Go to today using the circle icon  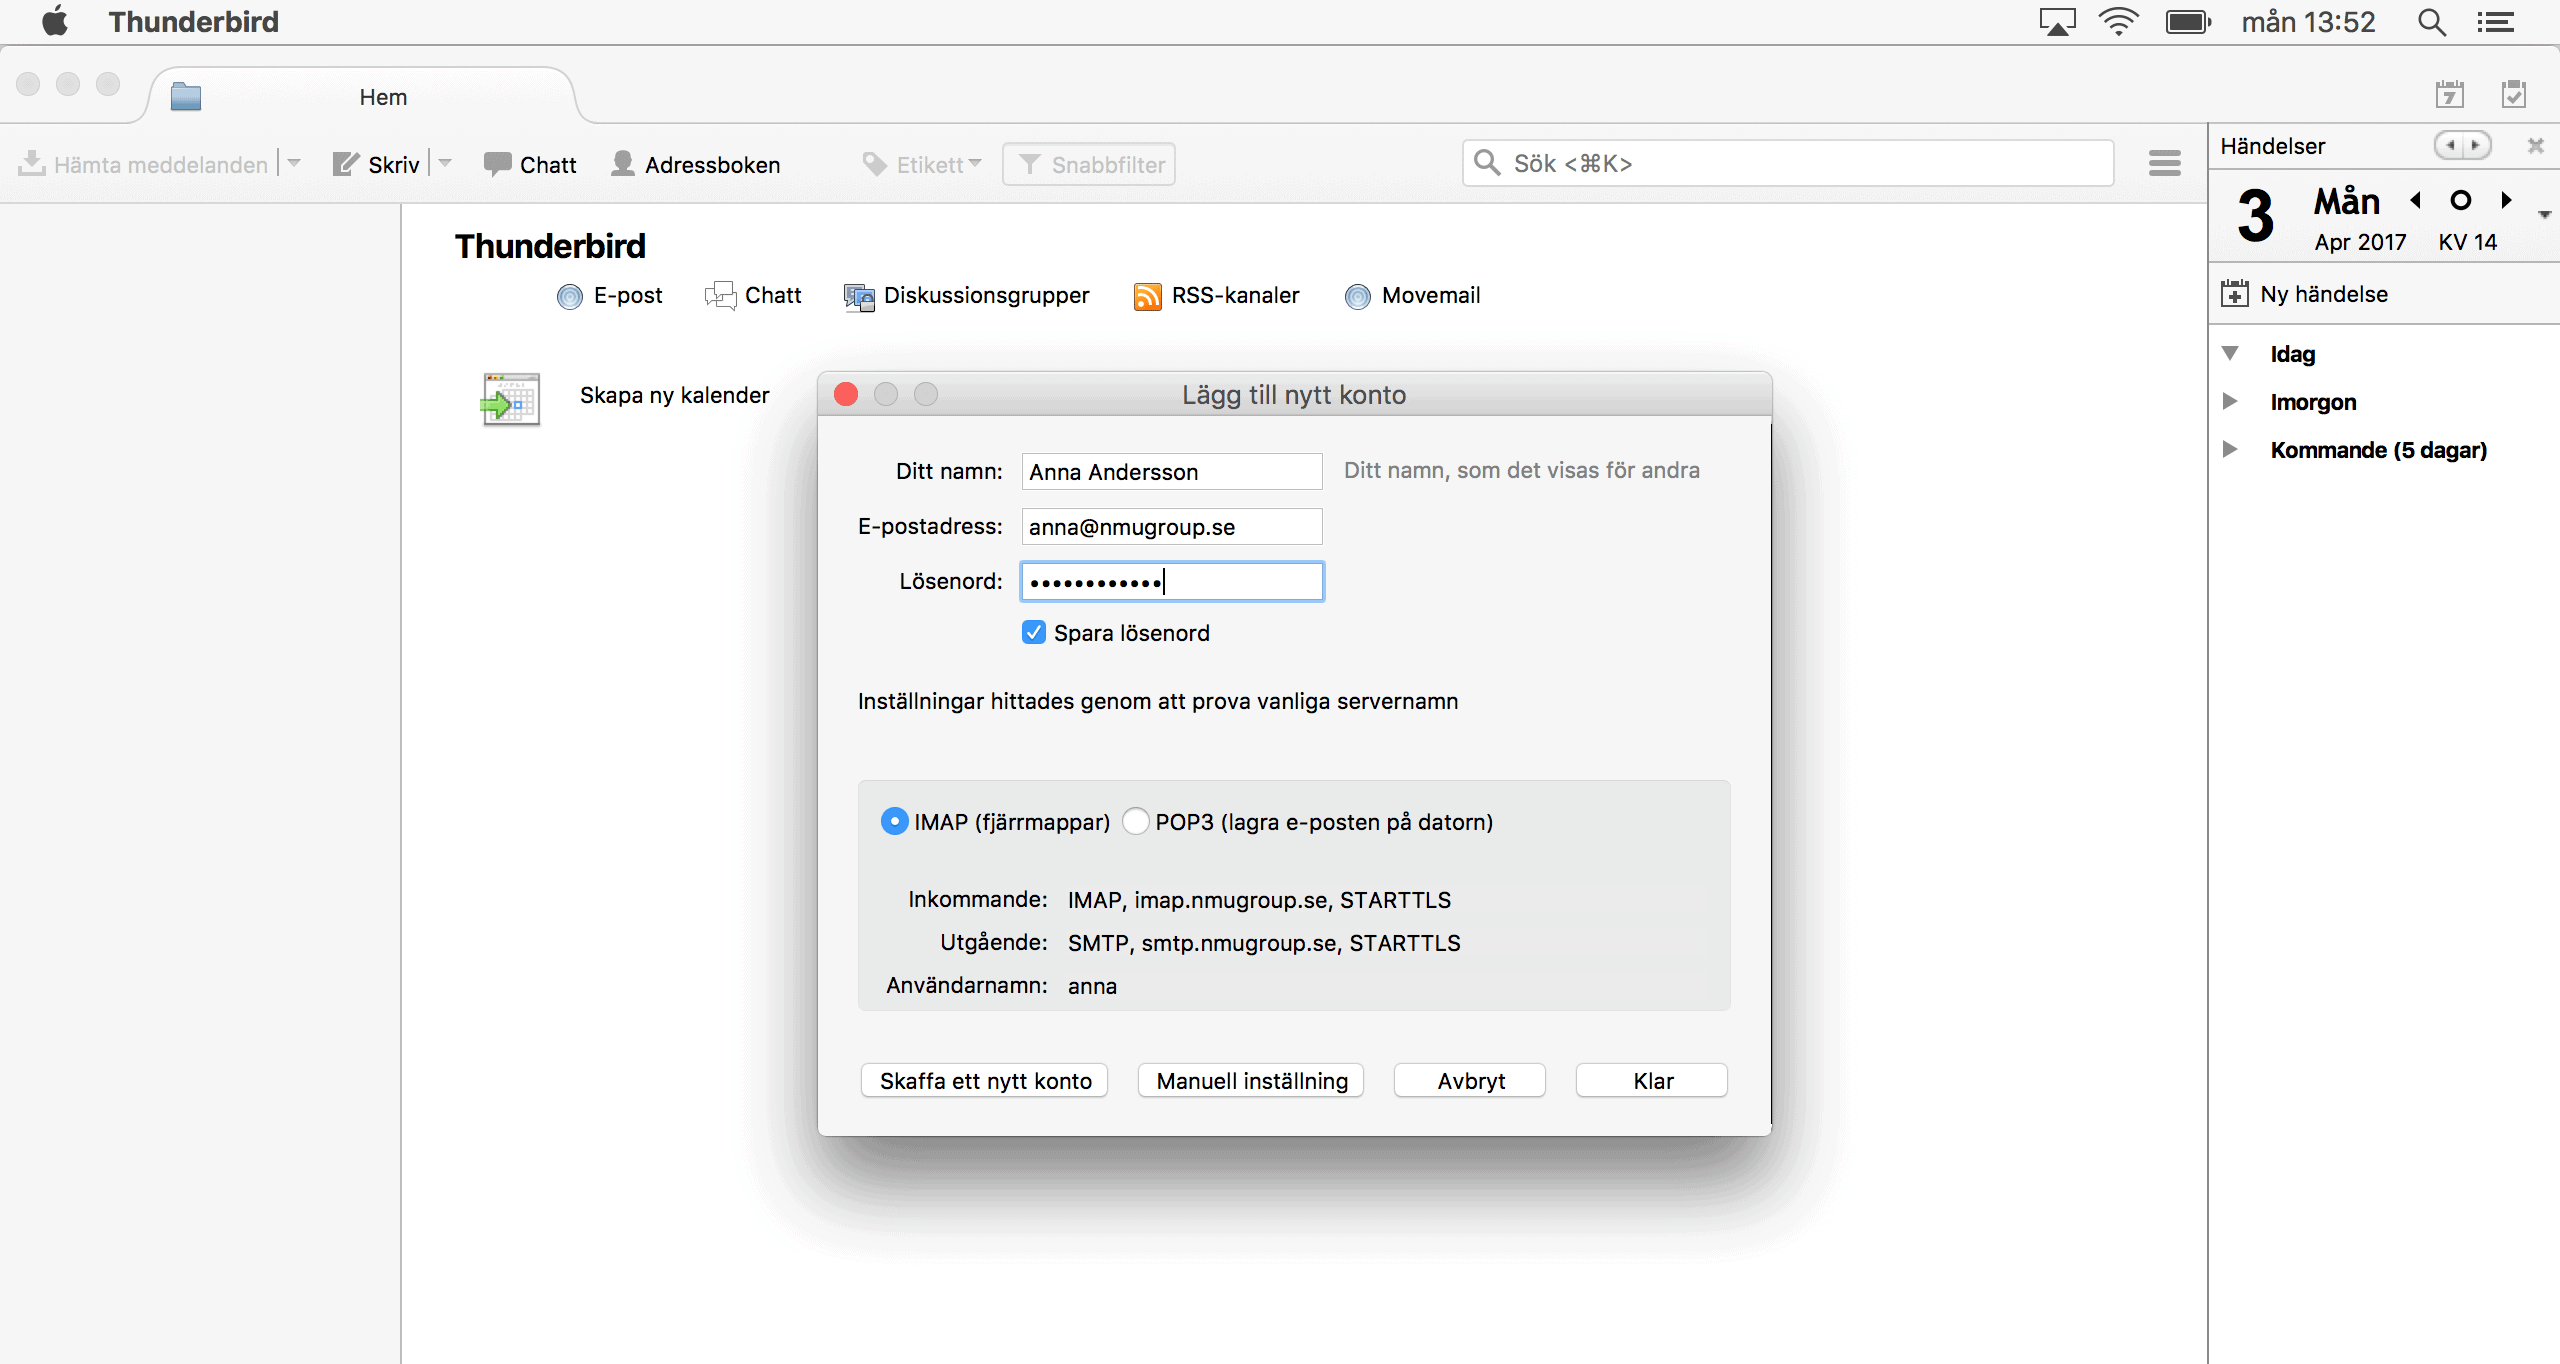pyautogui.click(x=2461, y=200)
